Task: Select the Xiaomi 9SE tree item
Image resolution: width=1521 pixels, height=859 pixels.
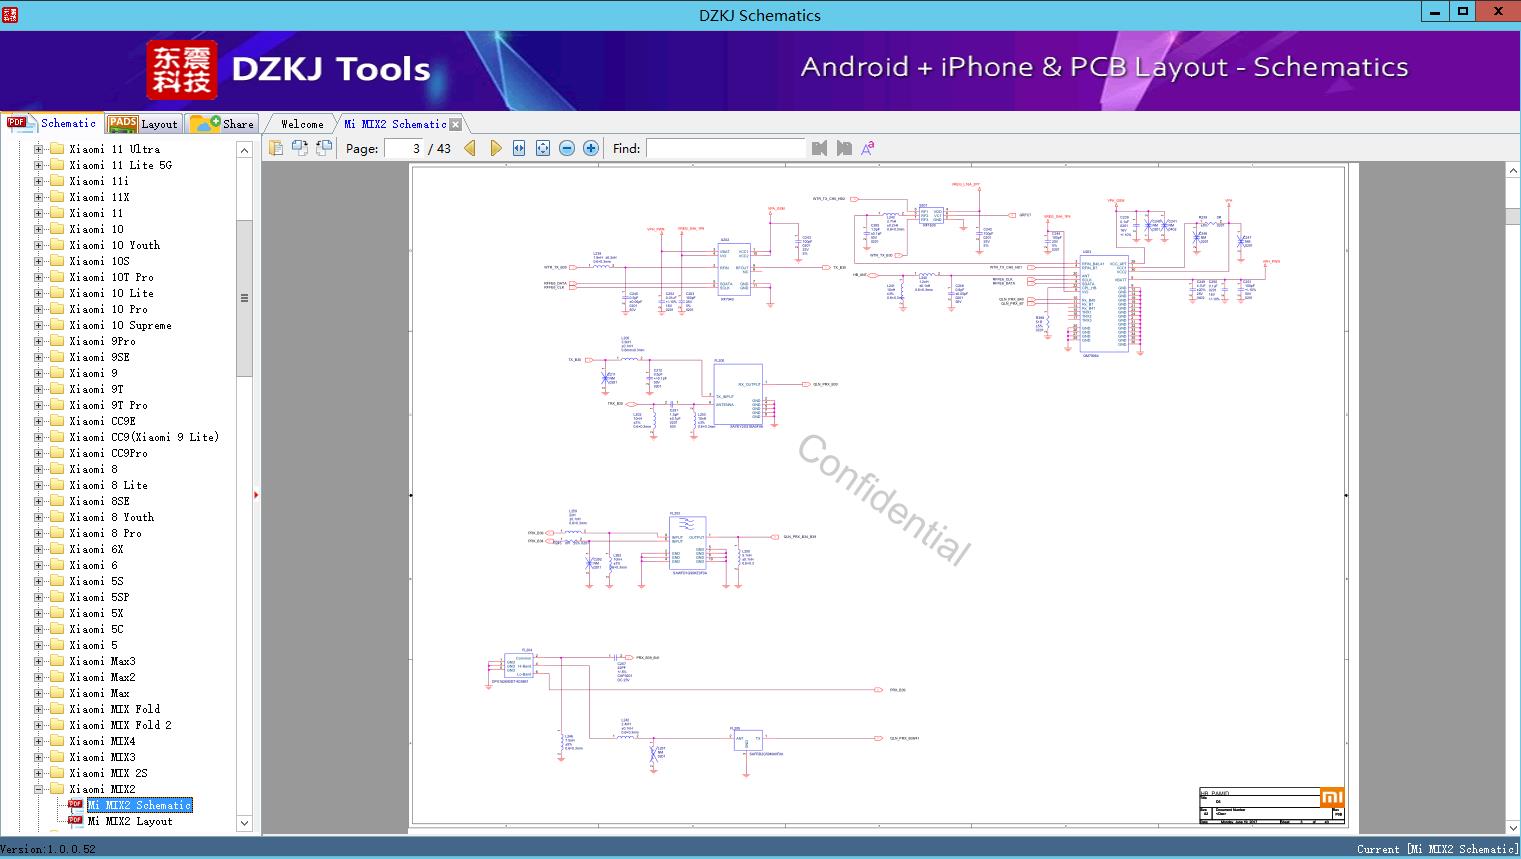Action: pyautogui.click(x=99, y=357)
